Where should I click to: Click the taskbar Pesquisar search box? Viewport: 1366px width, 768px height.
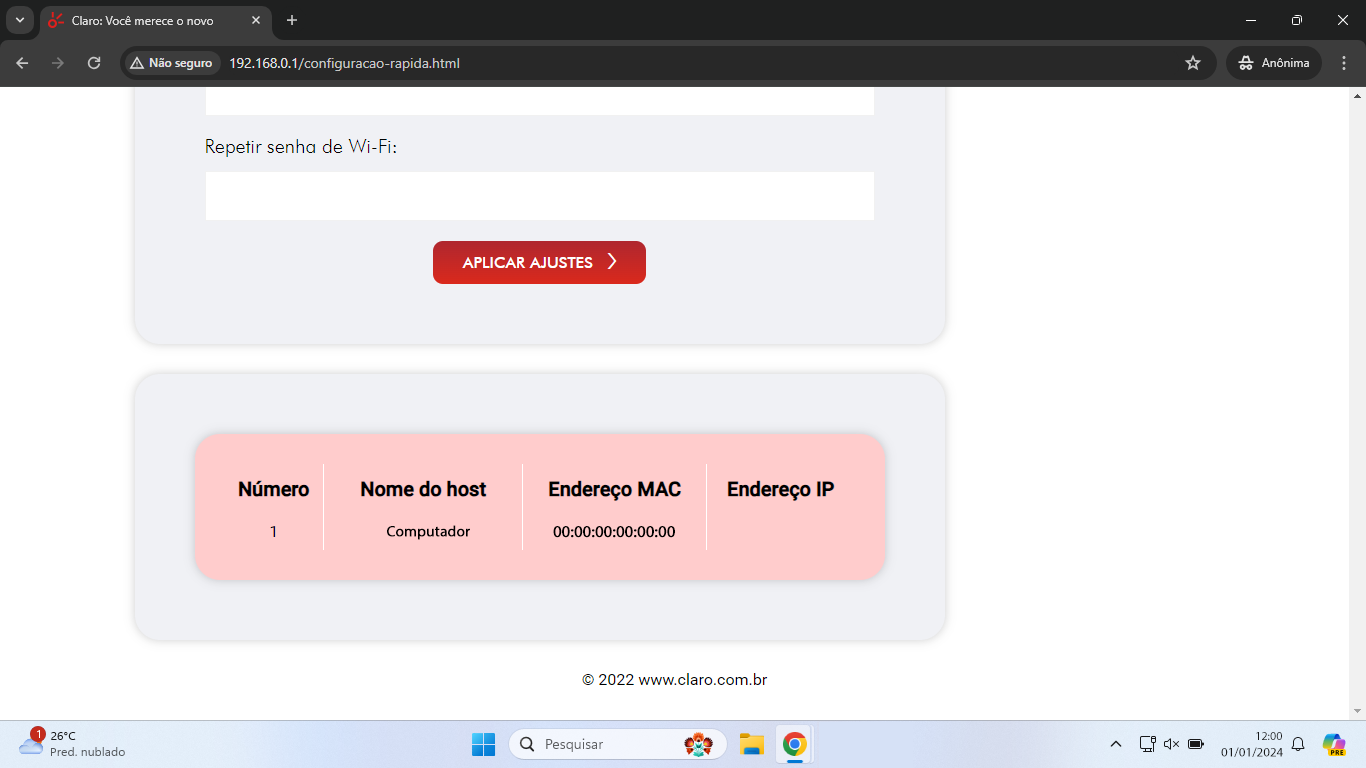point(618,744)
